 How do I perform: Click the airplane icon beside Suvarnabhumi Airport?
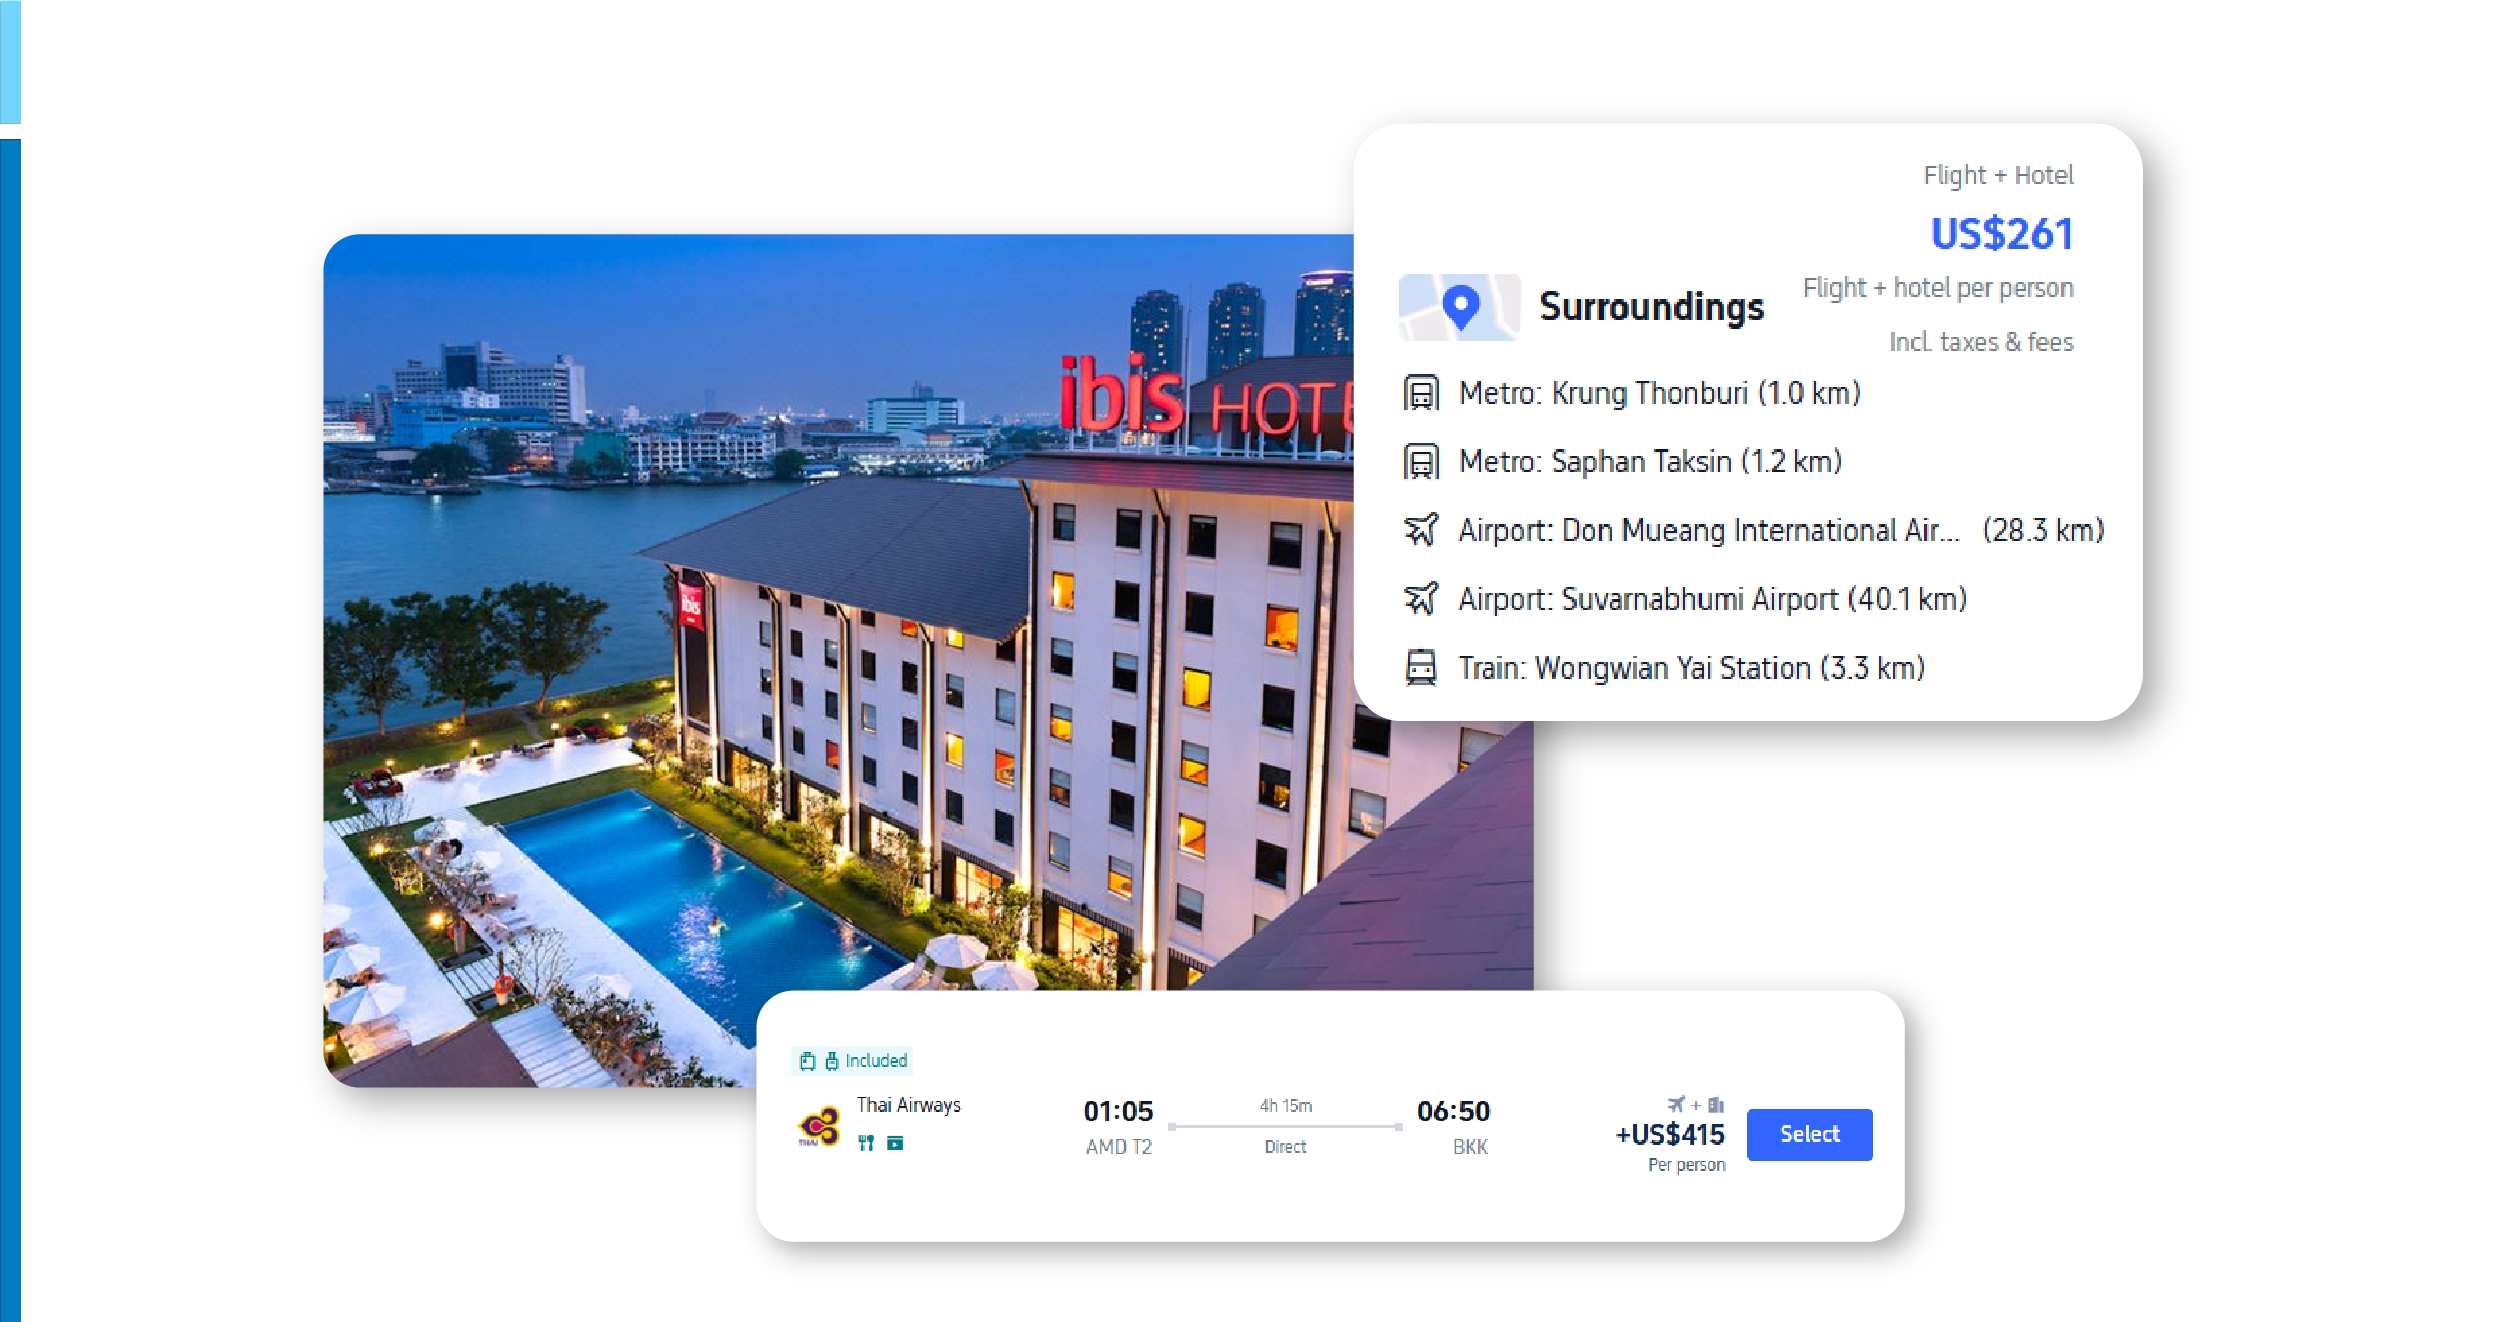pos(1421,599)
